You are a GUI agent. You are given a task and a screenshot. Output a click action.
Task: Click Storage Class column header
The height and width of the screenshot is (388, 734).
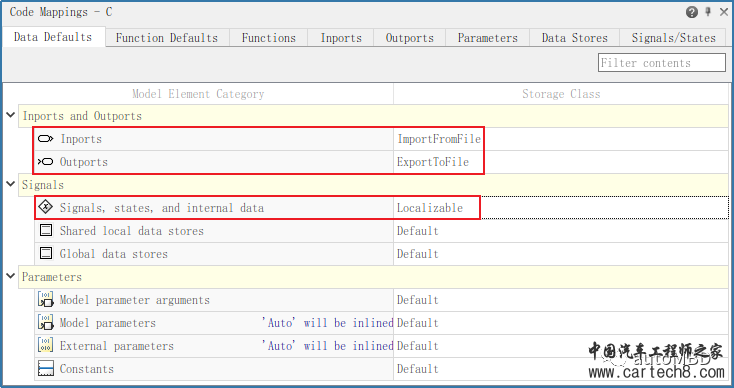pyautogui.click(x=561, y=94)
